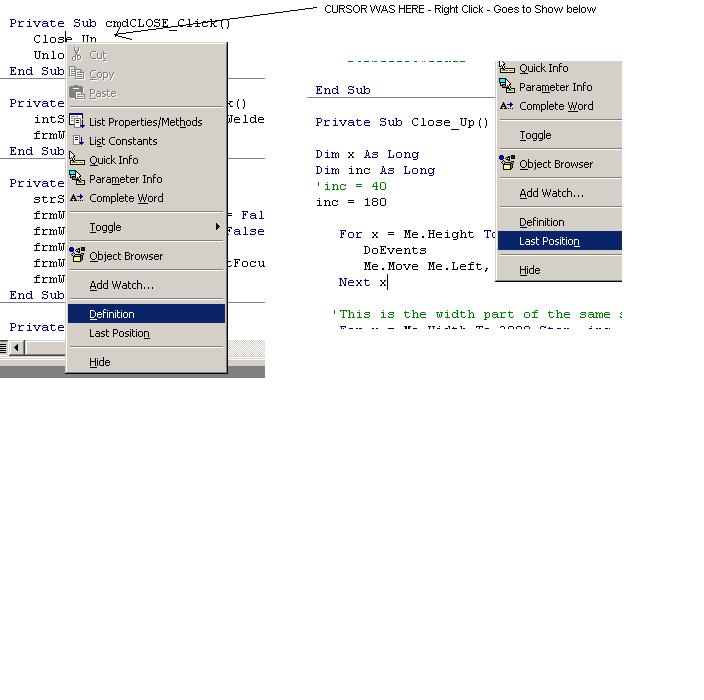
Task: Click the declaration 'Dim inc As Long'
Action: tap(375, 170)
